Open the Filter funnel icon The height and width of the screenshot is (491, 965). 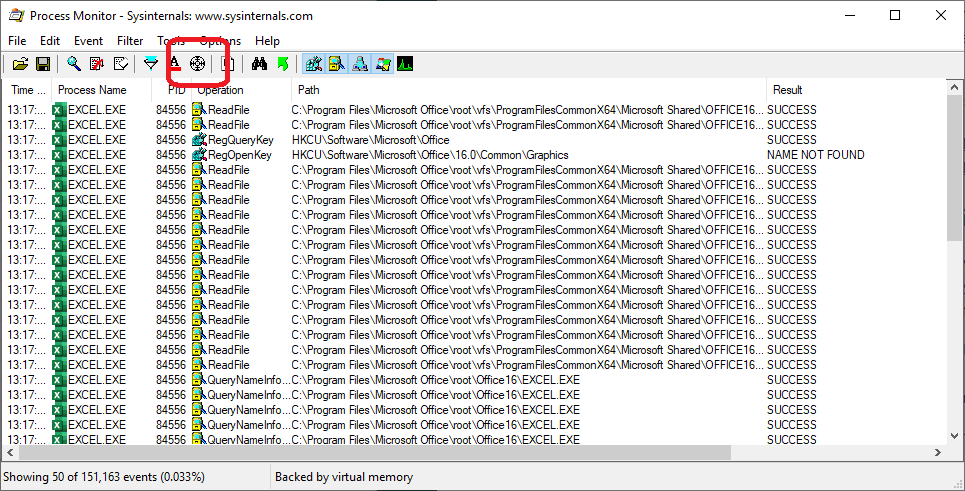(151, 64)
